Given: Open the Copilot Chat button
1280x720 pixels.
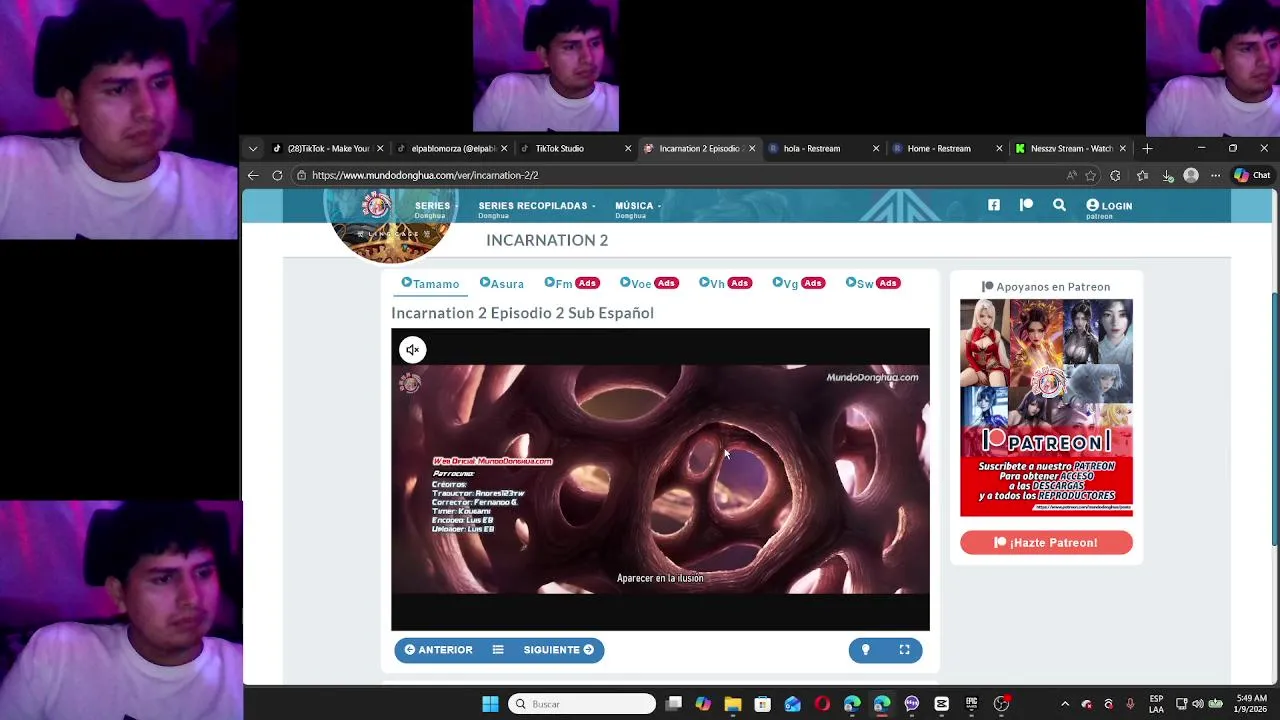Looking at the screenshot, I should [1251, 175].
